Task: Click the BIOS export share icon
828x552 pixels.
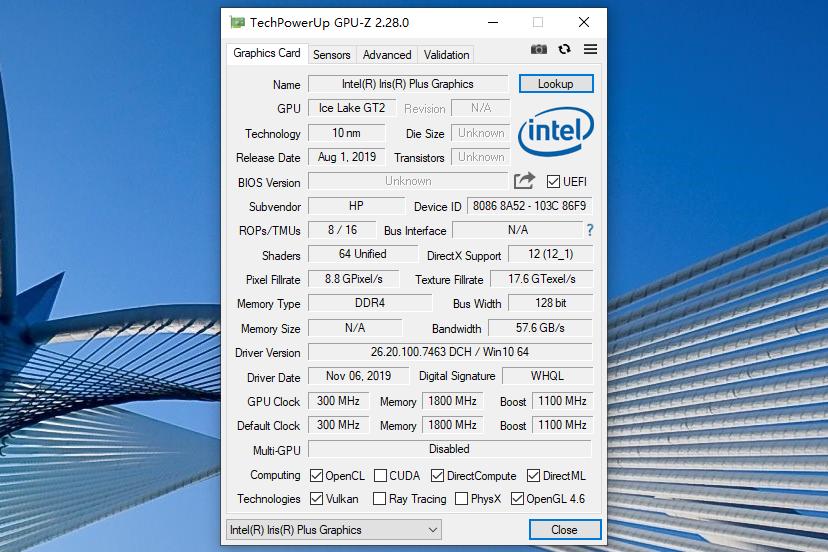Action: pyautogui.click(x=524, y=181)
